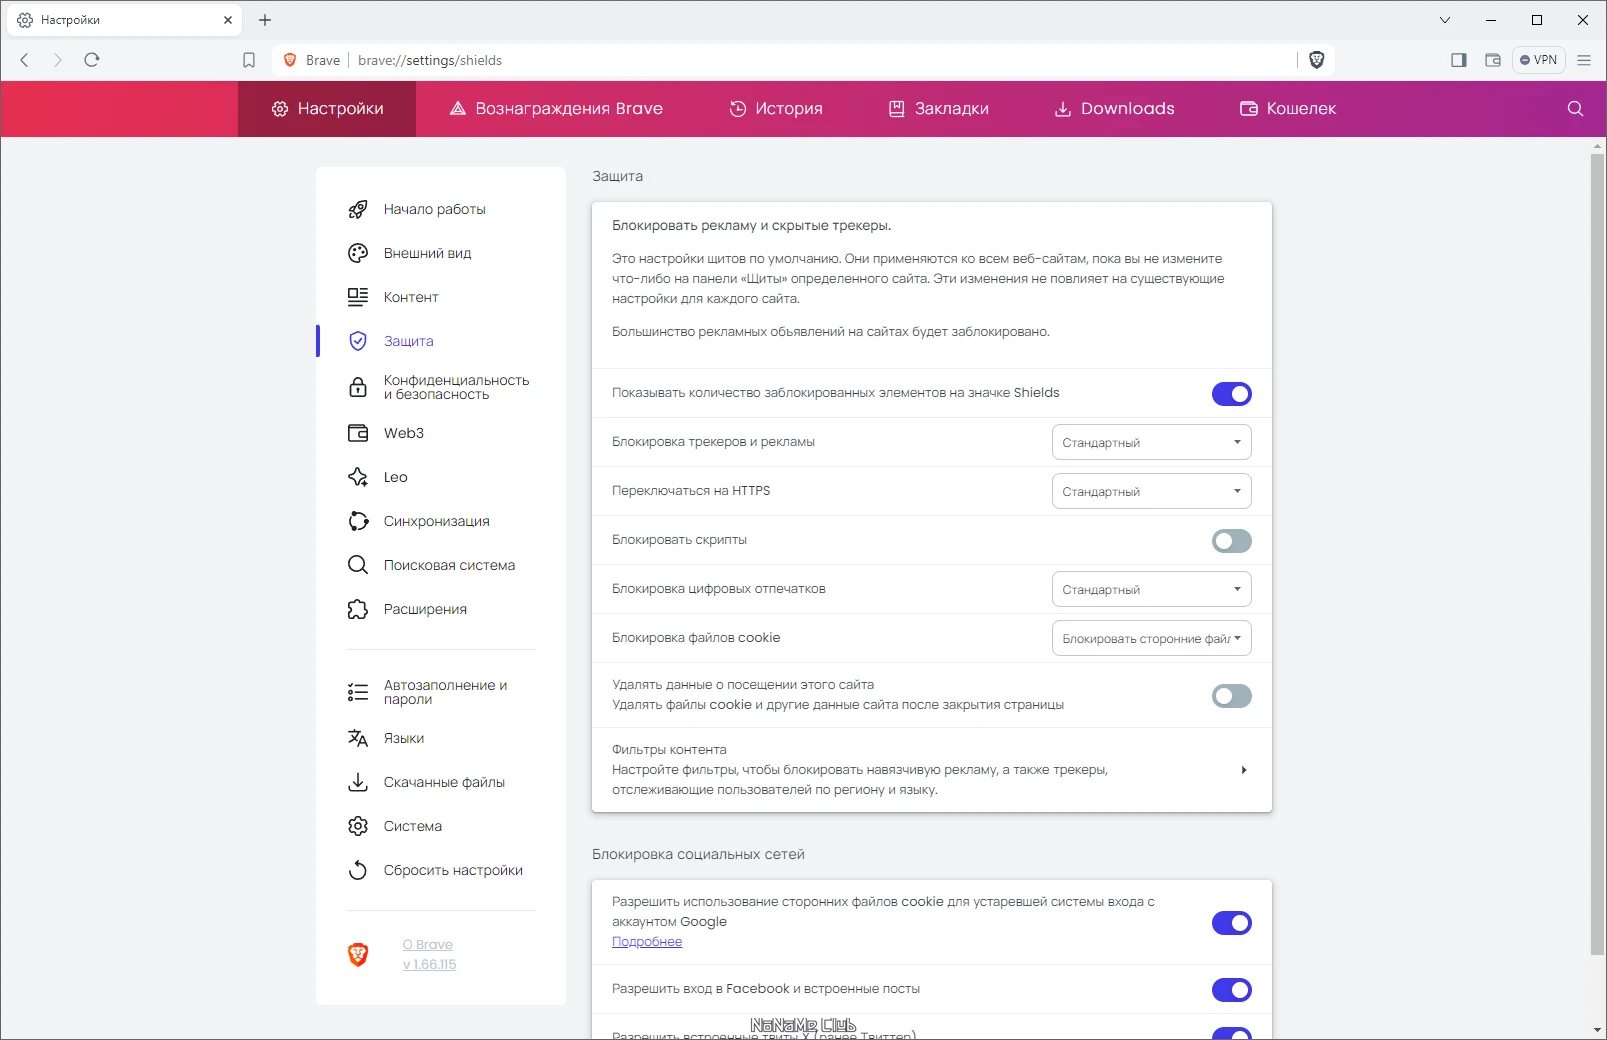Reload the page with the refresh icon

click(x=92, y=60)
